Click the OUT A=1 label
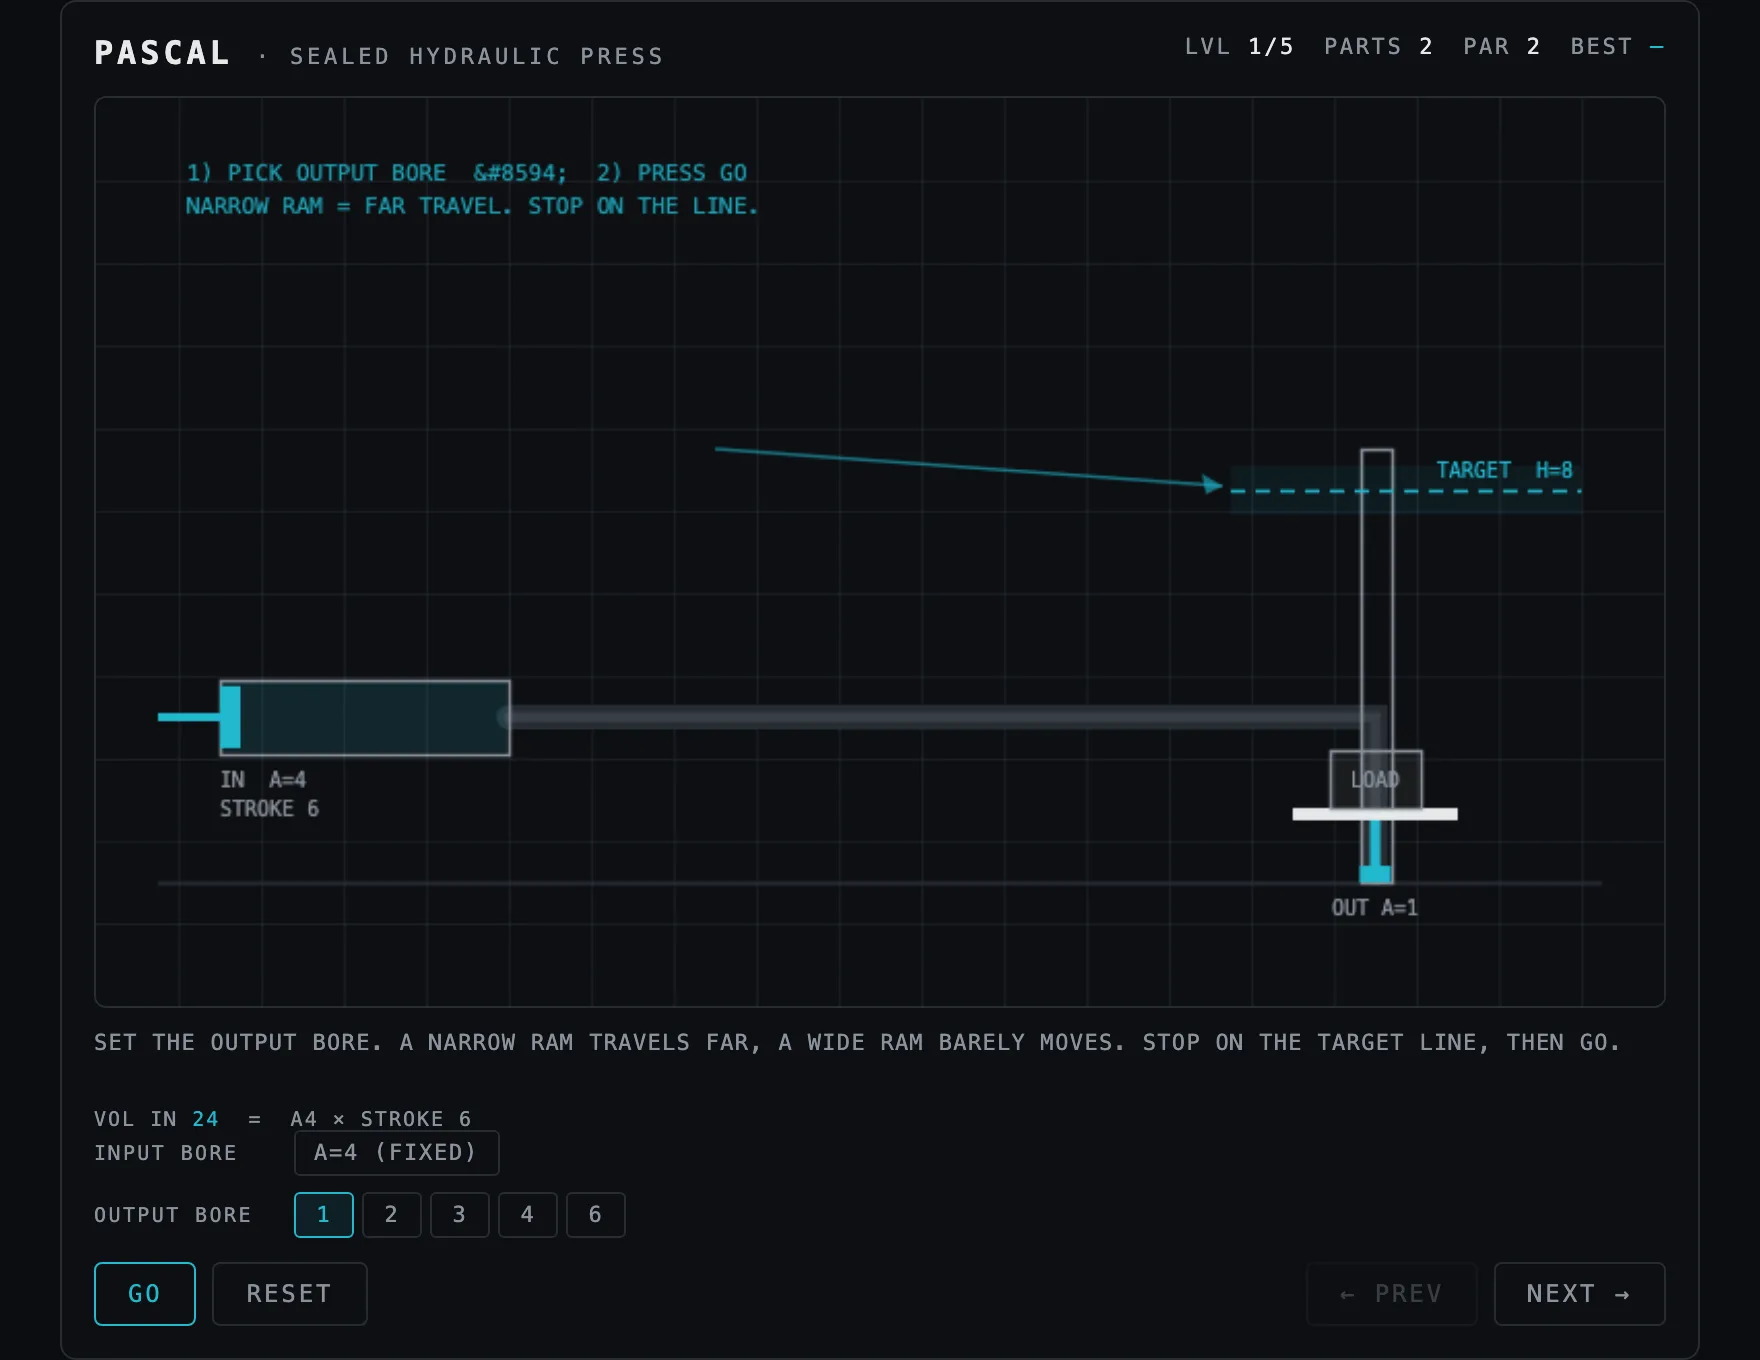 point(1374,907)
